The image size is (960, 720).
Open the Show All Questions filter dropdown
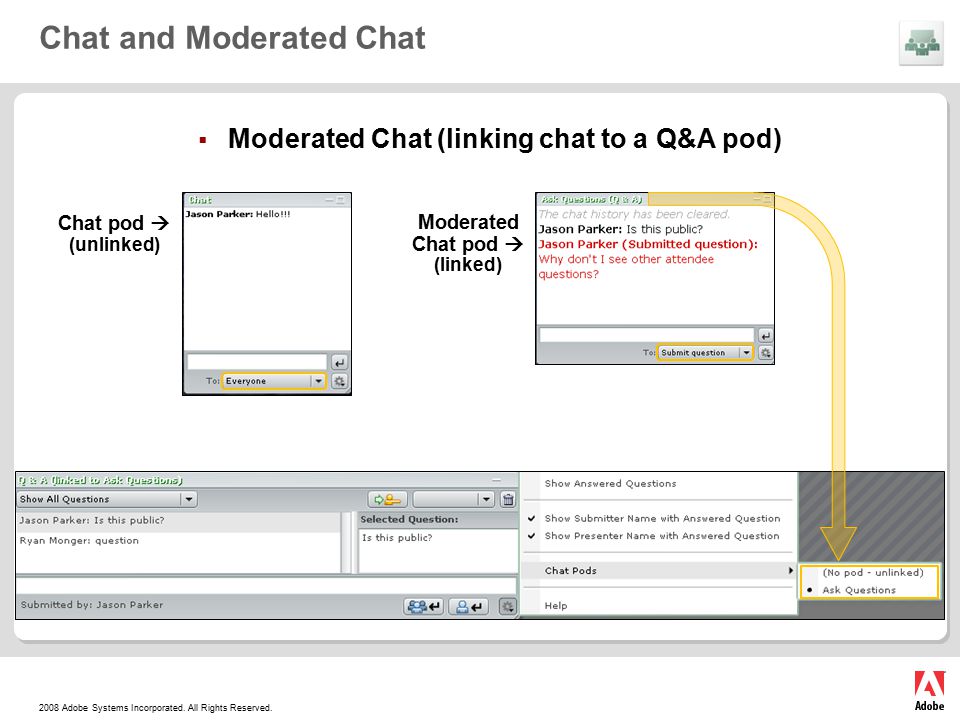(x=107, y=500)
